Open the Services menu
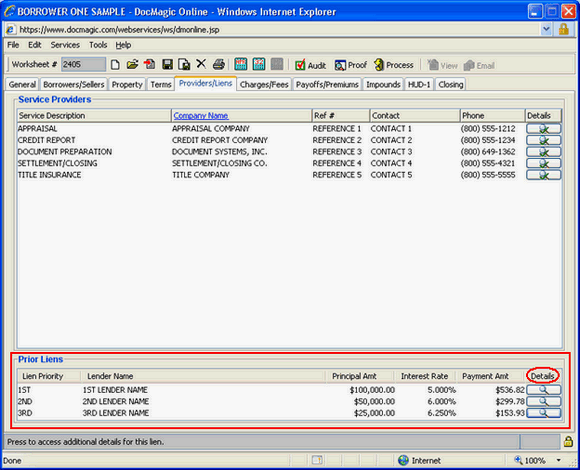The width and height of the screenshot is (580, 470). click(x=65, y=45)
